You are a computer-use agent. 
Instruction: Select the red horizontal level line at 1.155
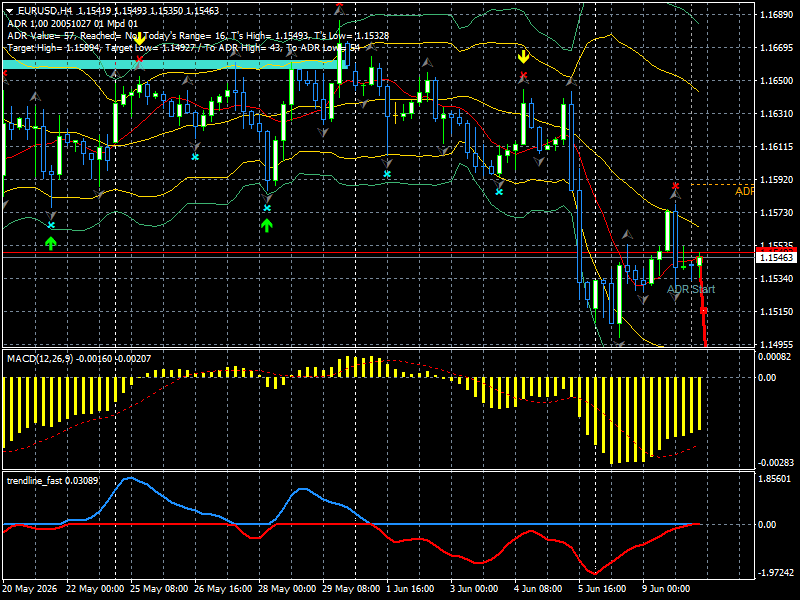coord(379,253)
